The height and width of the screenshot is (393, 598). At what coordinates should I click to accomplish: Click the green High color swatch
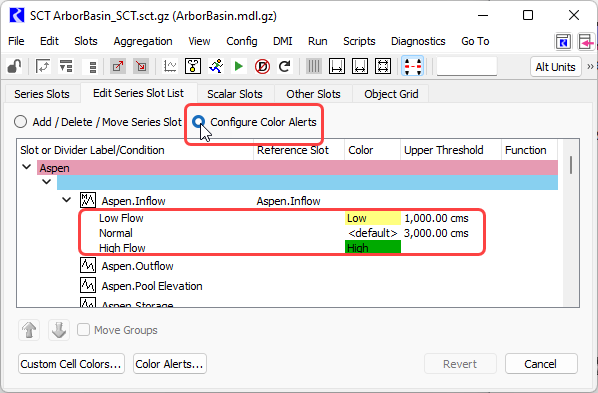click(373, 248)
